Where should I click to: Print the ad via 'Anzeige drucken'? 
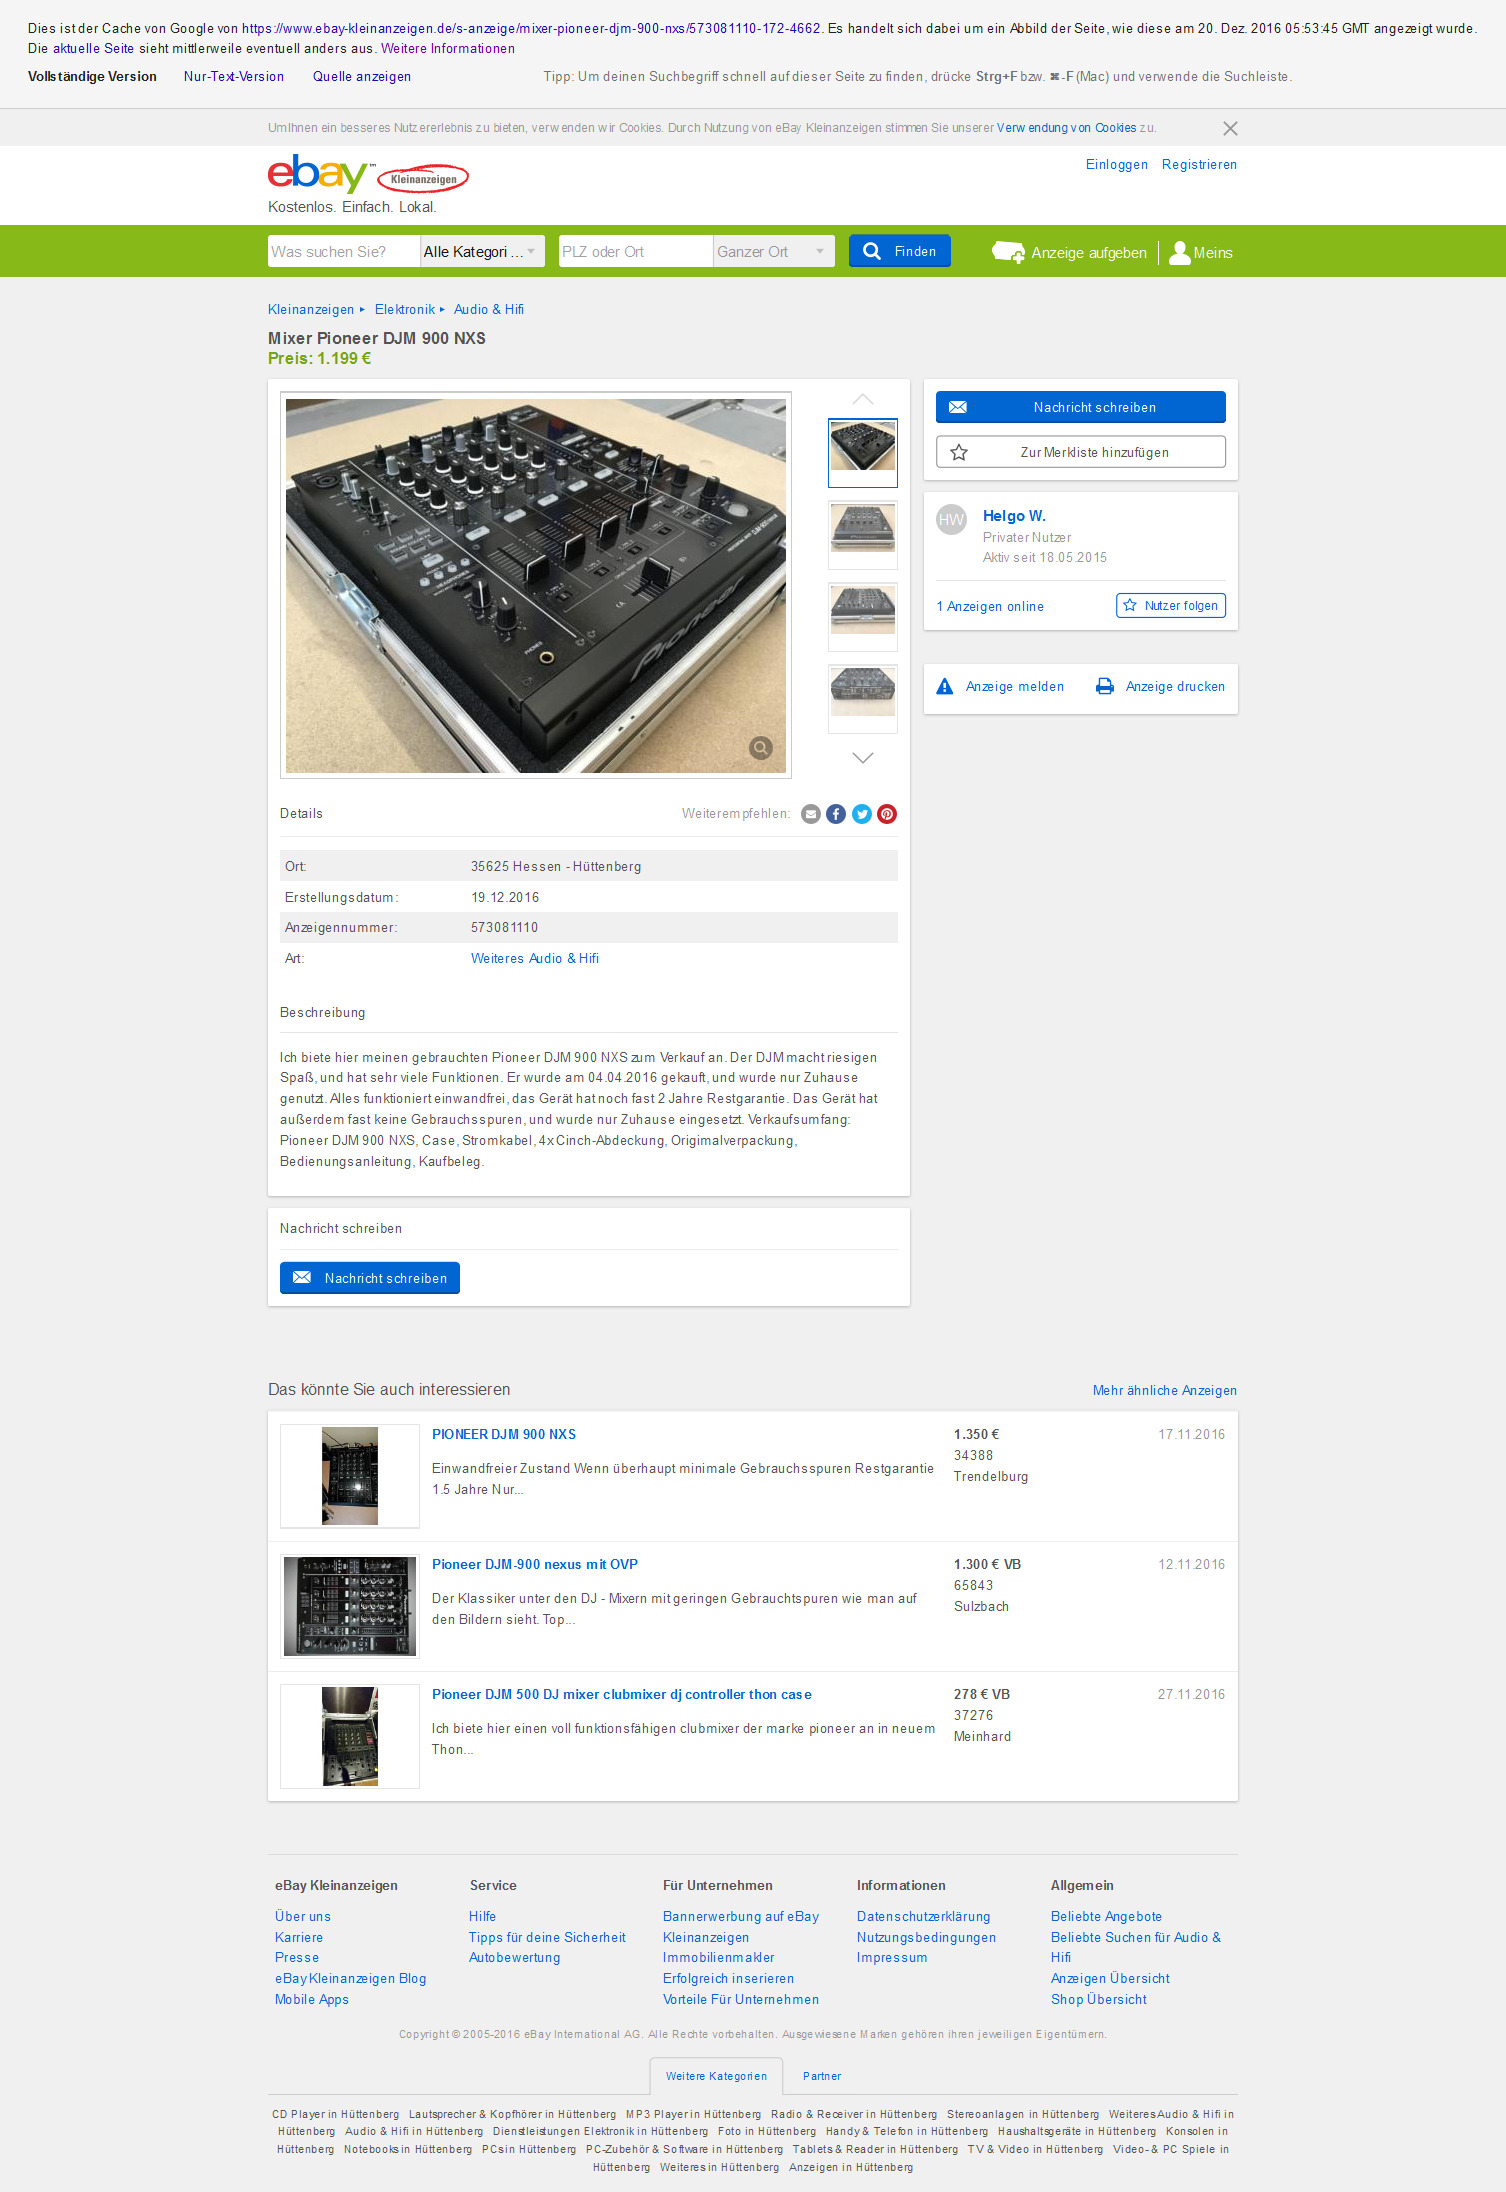pos(1161,686)
